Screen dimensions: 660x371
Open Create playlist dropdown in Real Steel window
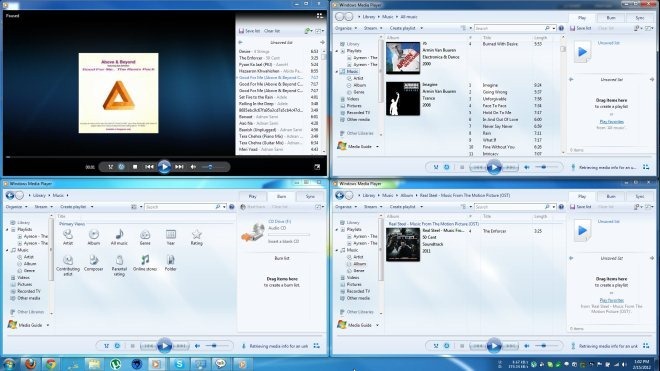[x=406, y=207]
